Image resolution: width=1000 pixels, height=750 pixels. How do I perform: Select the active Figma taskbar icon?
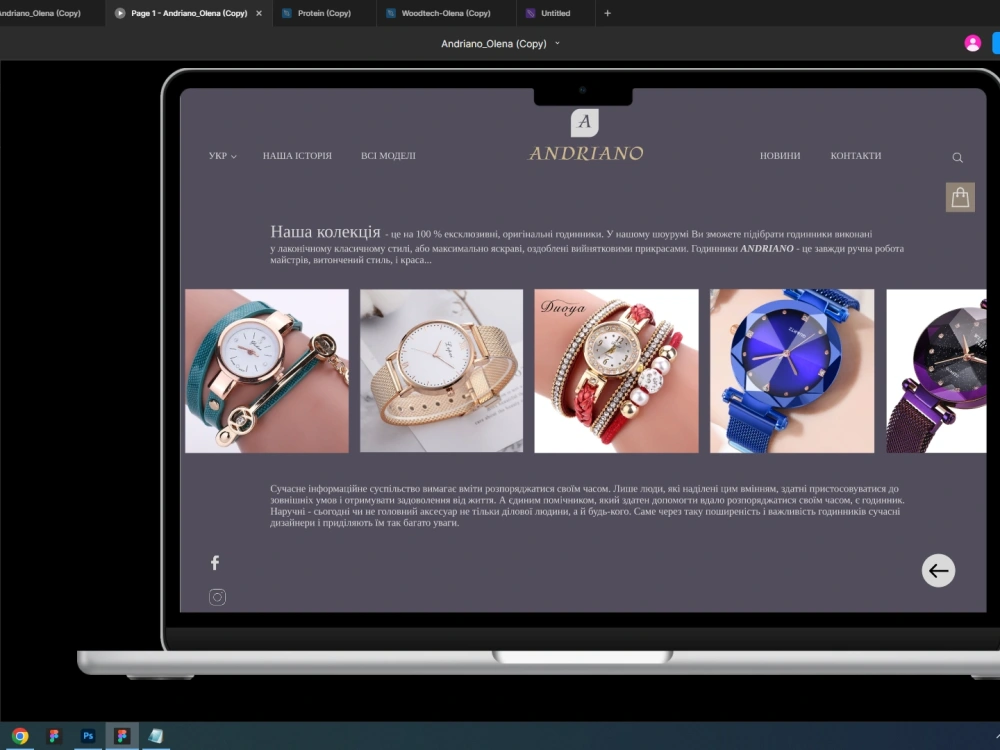tap(122, 736)
